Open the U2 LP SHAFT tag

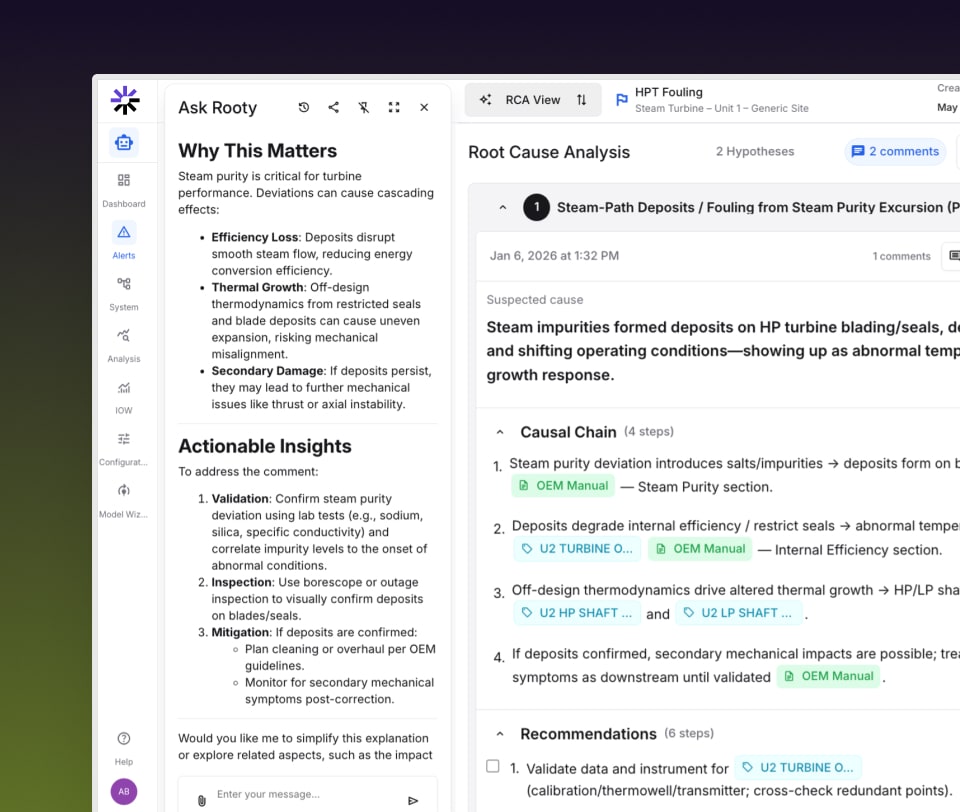(x=738, y=613)
